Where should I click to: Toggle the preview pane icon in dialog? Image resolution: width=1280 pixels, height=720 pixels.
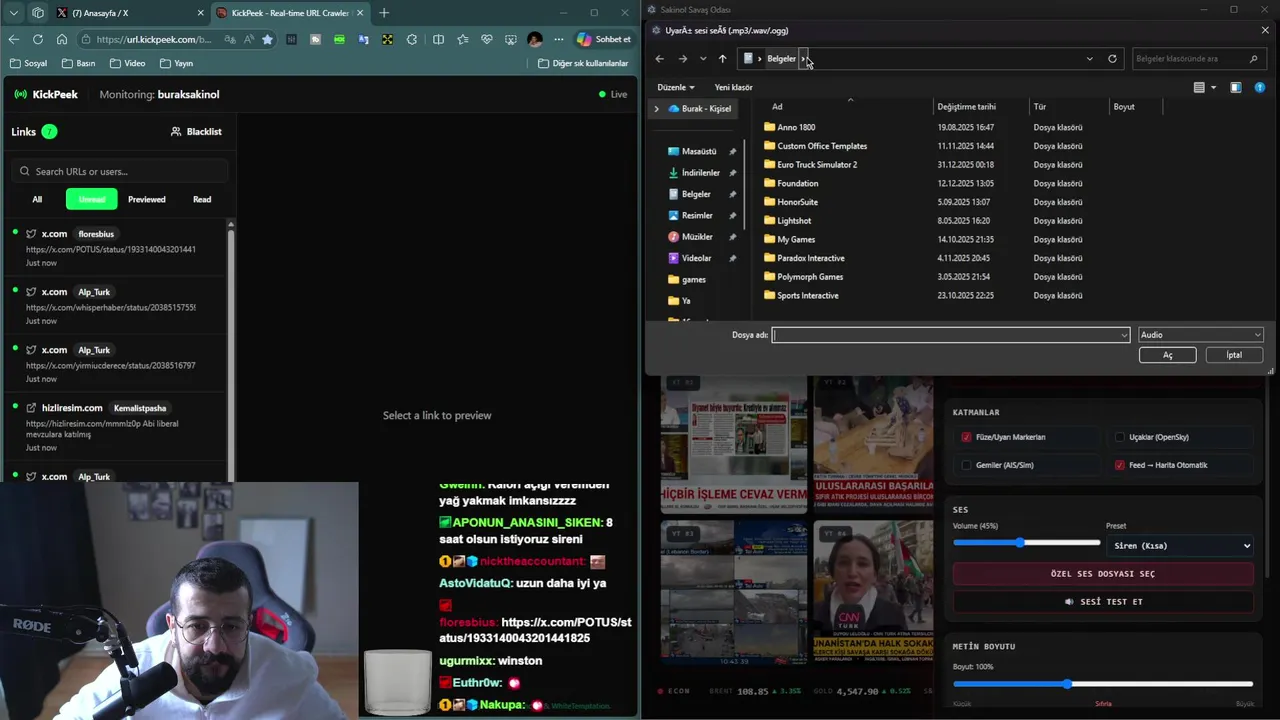click(1236, 87)
